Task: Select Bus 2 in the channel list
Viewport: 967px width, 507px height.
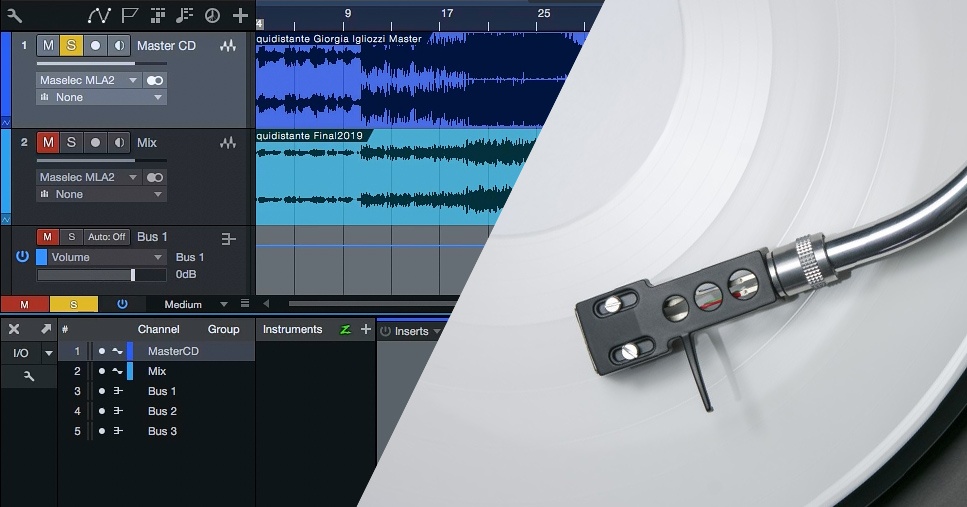Action: [162, 411]
